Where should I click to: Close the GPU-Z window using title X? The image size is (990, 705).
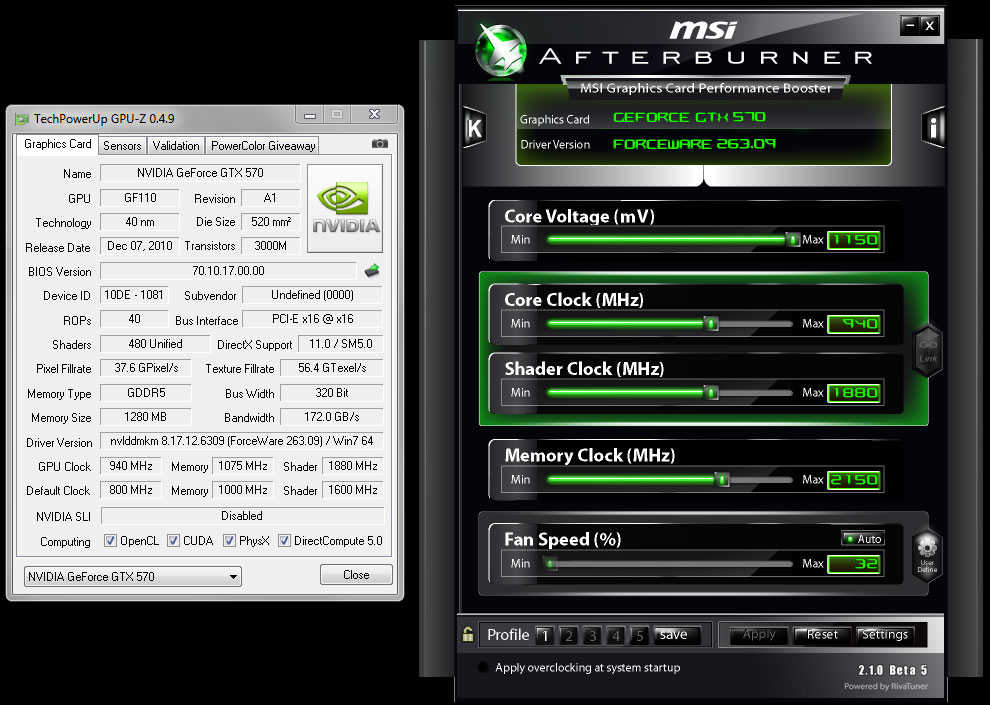tap(374, 114)
